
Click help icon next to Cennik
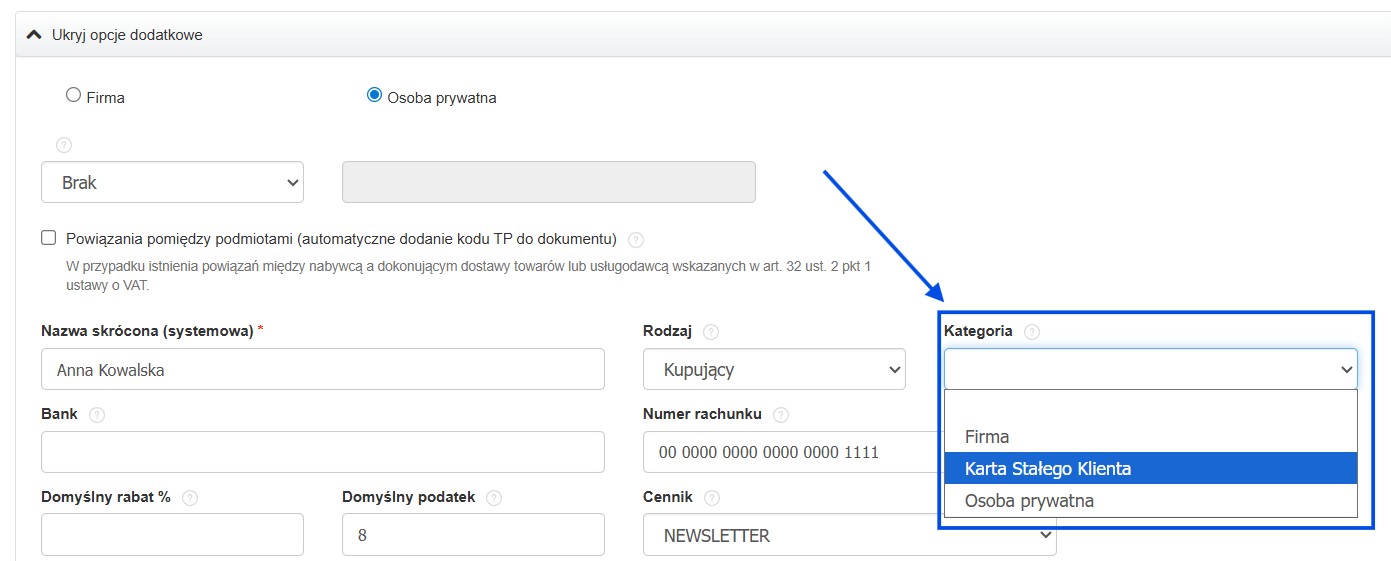pyautogui.click(x=712, y=498)
